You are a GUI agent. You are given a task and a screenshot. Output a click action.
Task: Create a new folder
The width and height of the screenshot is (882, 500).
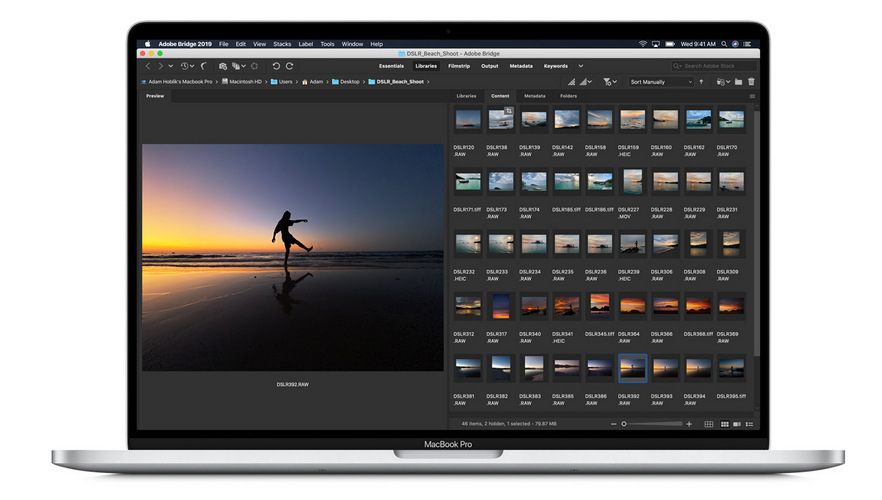[739, 82]
